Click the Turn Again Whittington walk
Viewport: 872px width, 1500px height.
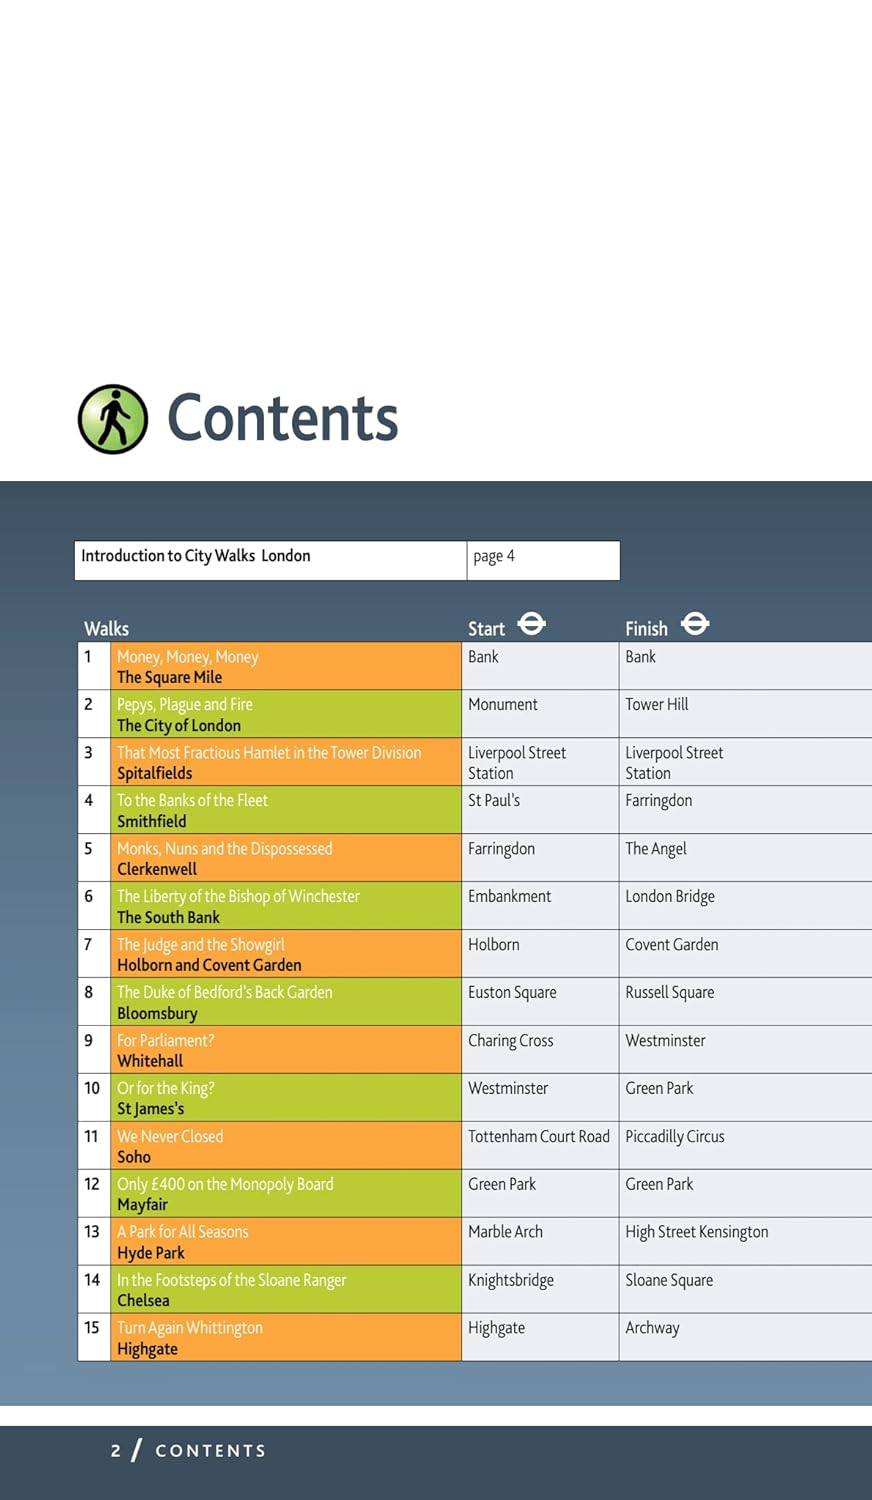(x=190, y=1328)
